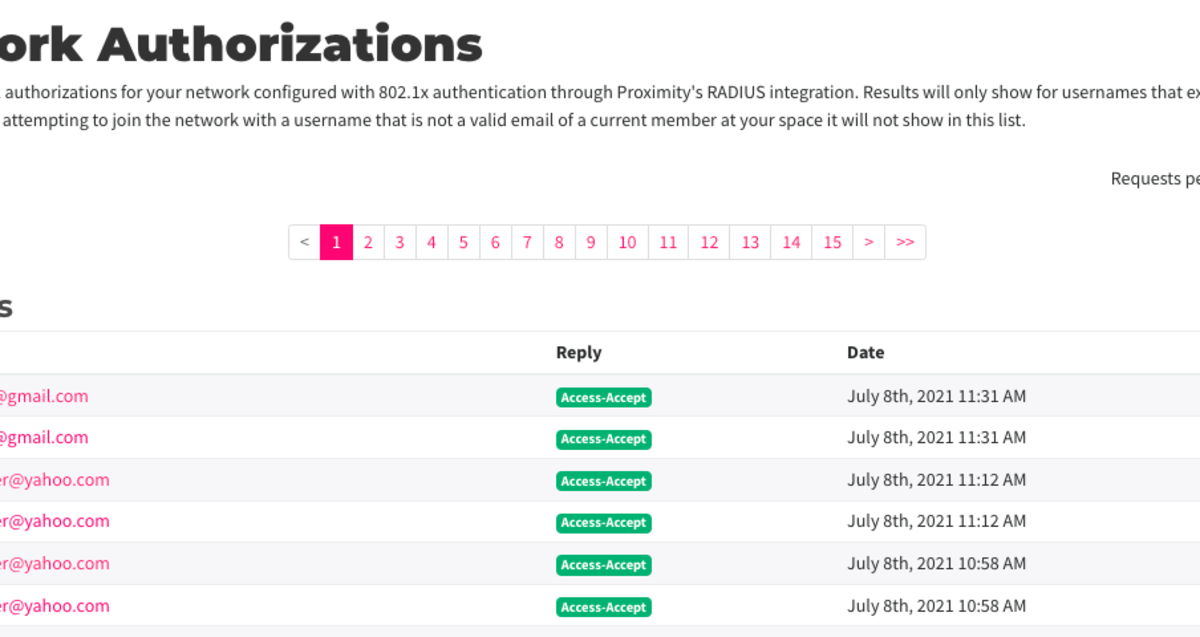The height and width of the screenshot is (637, 1200).
Task: Open page 3 in pagination
Action: [x=400, y=242]
